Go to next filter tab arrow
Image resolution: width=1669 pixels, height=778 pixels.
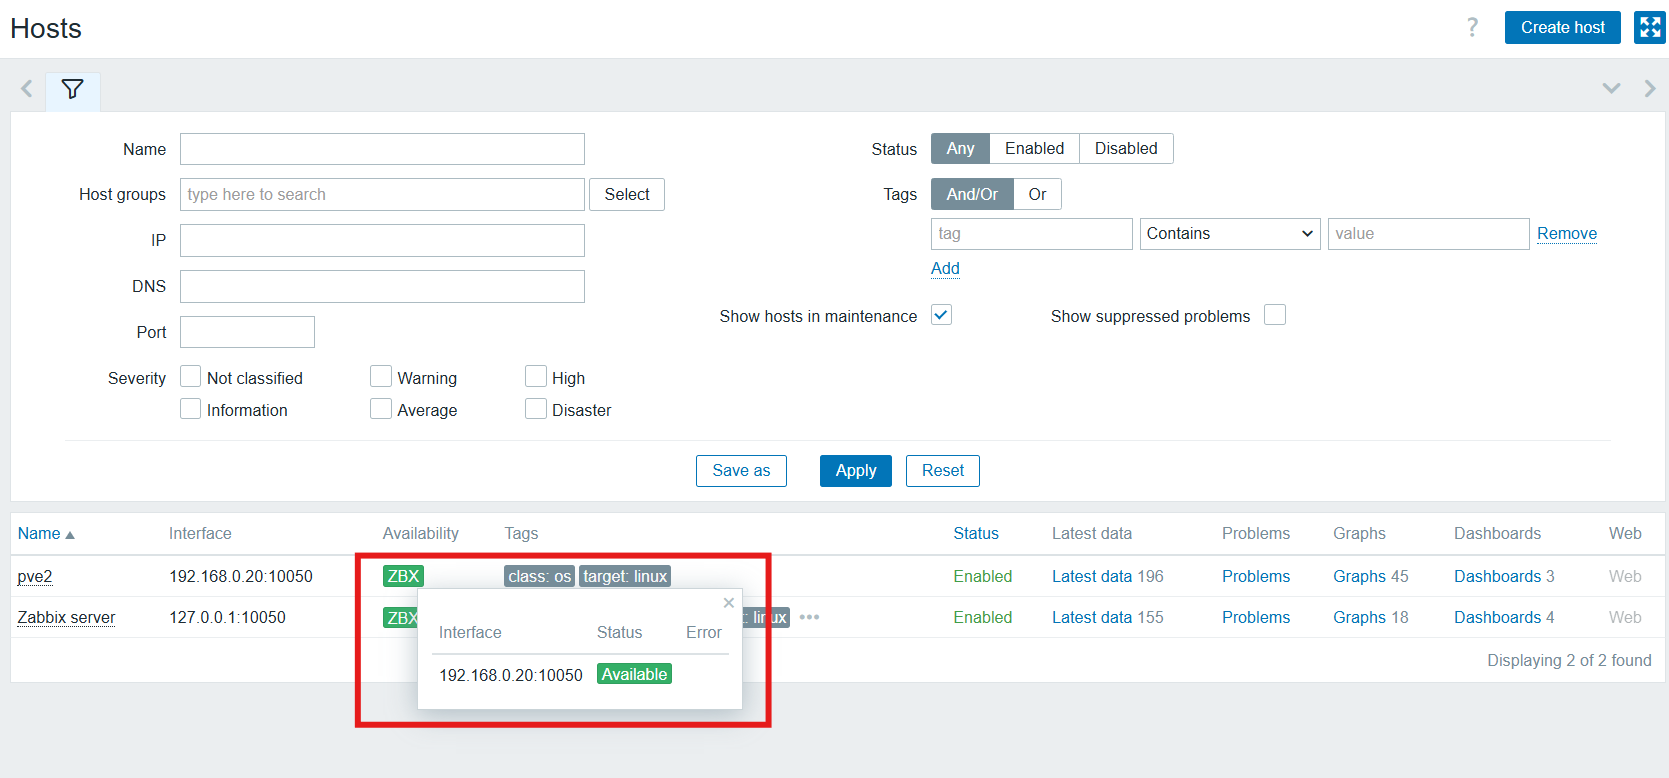pyautogui.click(x=1649, y=89)
